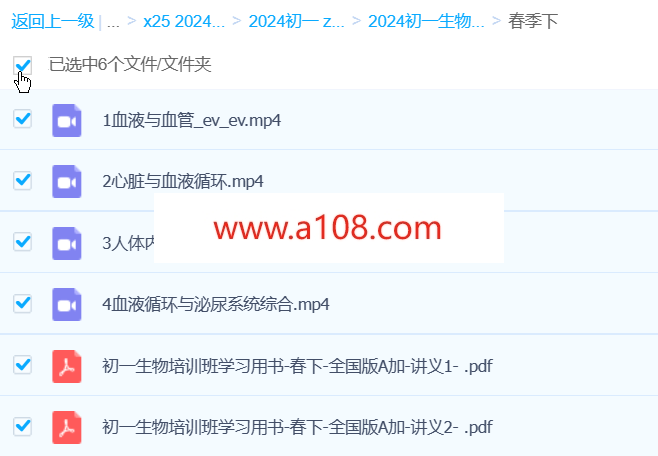Screen dimensions: 658x456
Task: Open the file 1血液与血管_ev_ev.mp4
Action: pos(192,120)
